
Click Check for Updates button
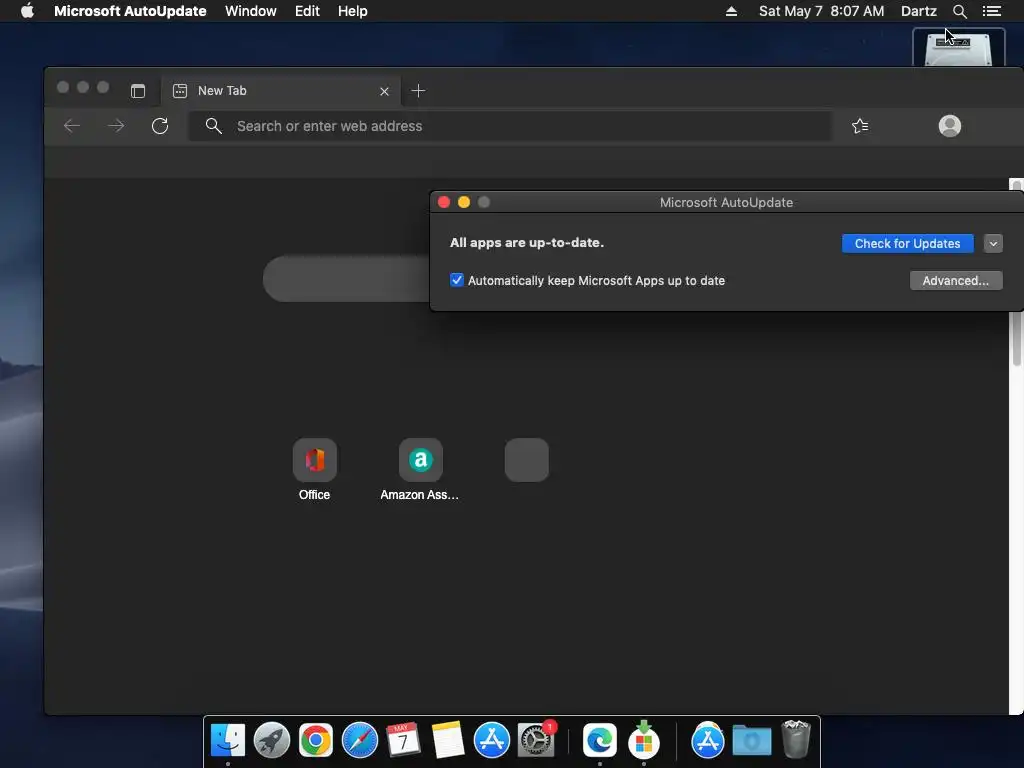(907, 244)
